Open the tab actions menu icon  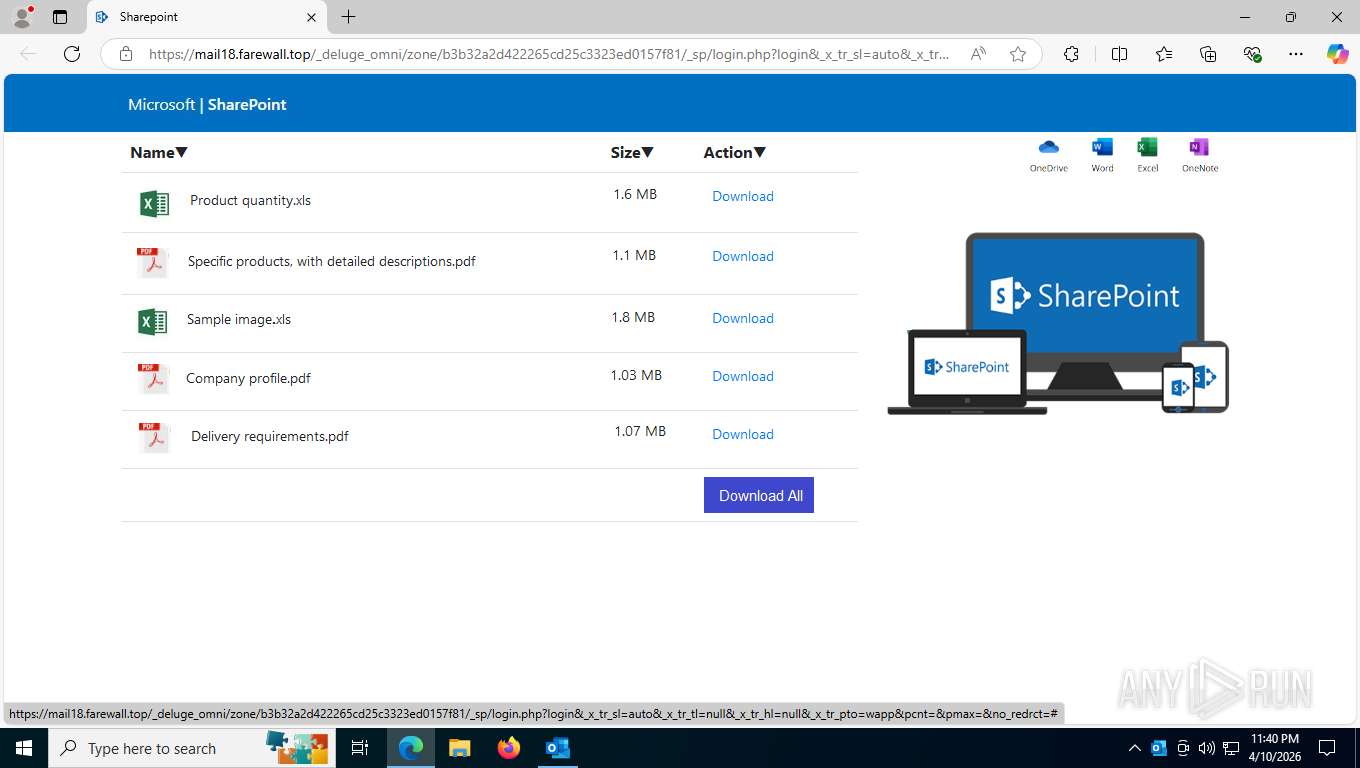point(60,17)
